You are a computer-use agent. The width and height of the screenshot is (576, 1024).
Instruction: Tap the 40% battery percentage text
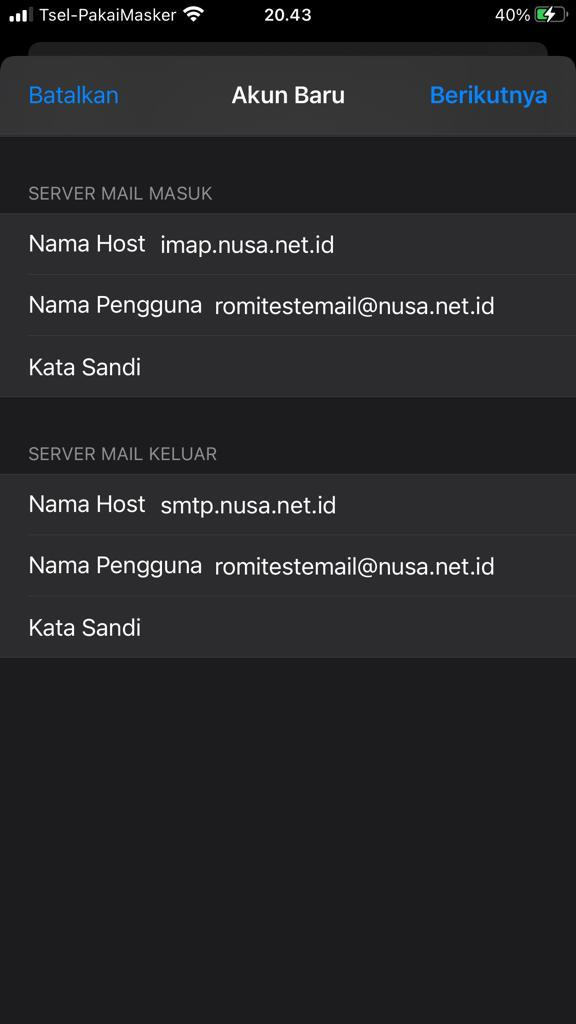click(x=513, y=14)
